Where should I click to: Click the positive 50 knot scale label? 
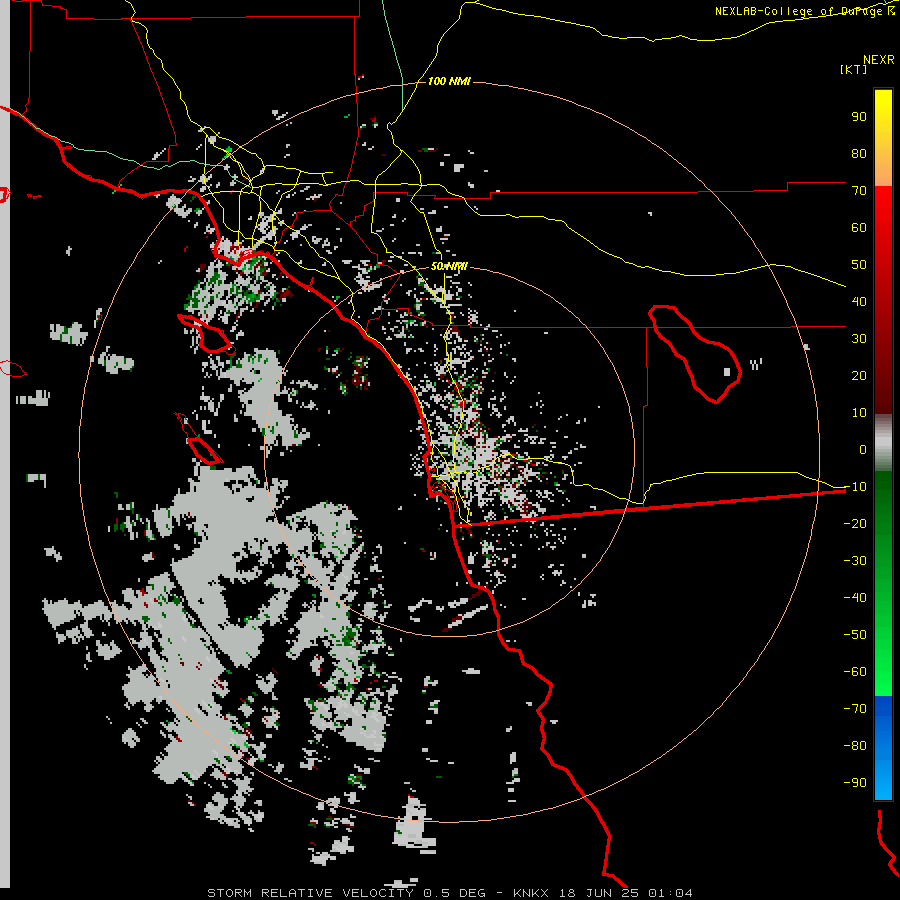(859, 265)
